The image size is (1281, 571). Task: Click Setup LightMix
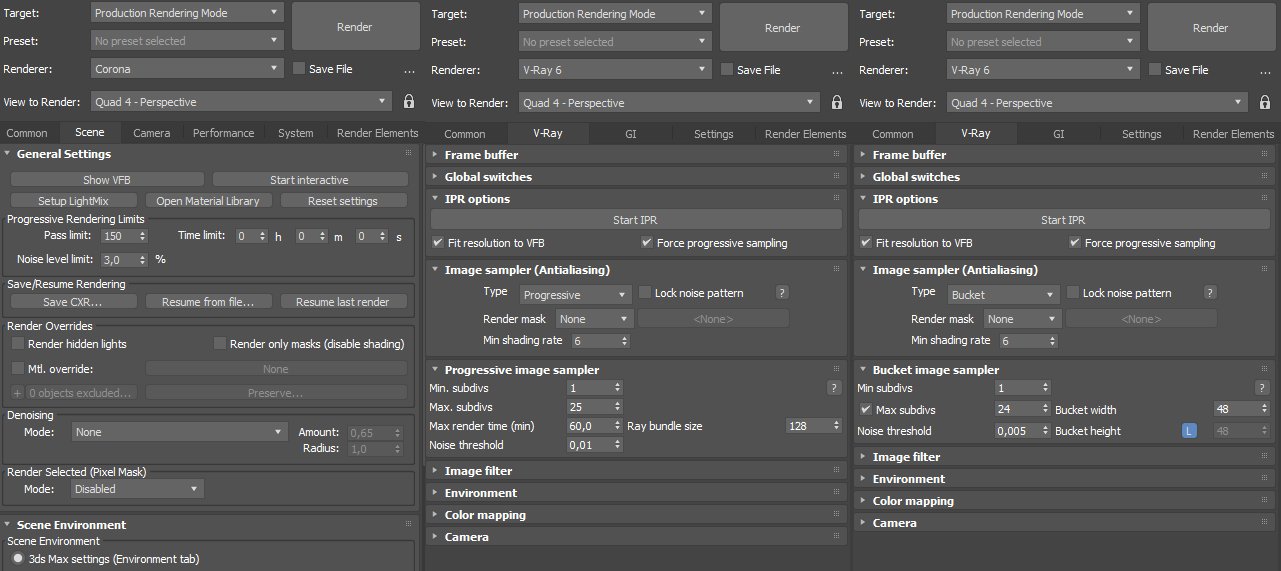73,201
